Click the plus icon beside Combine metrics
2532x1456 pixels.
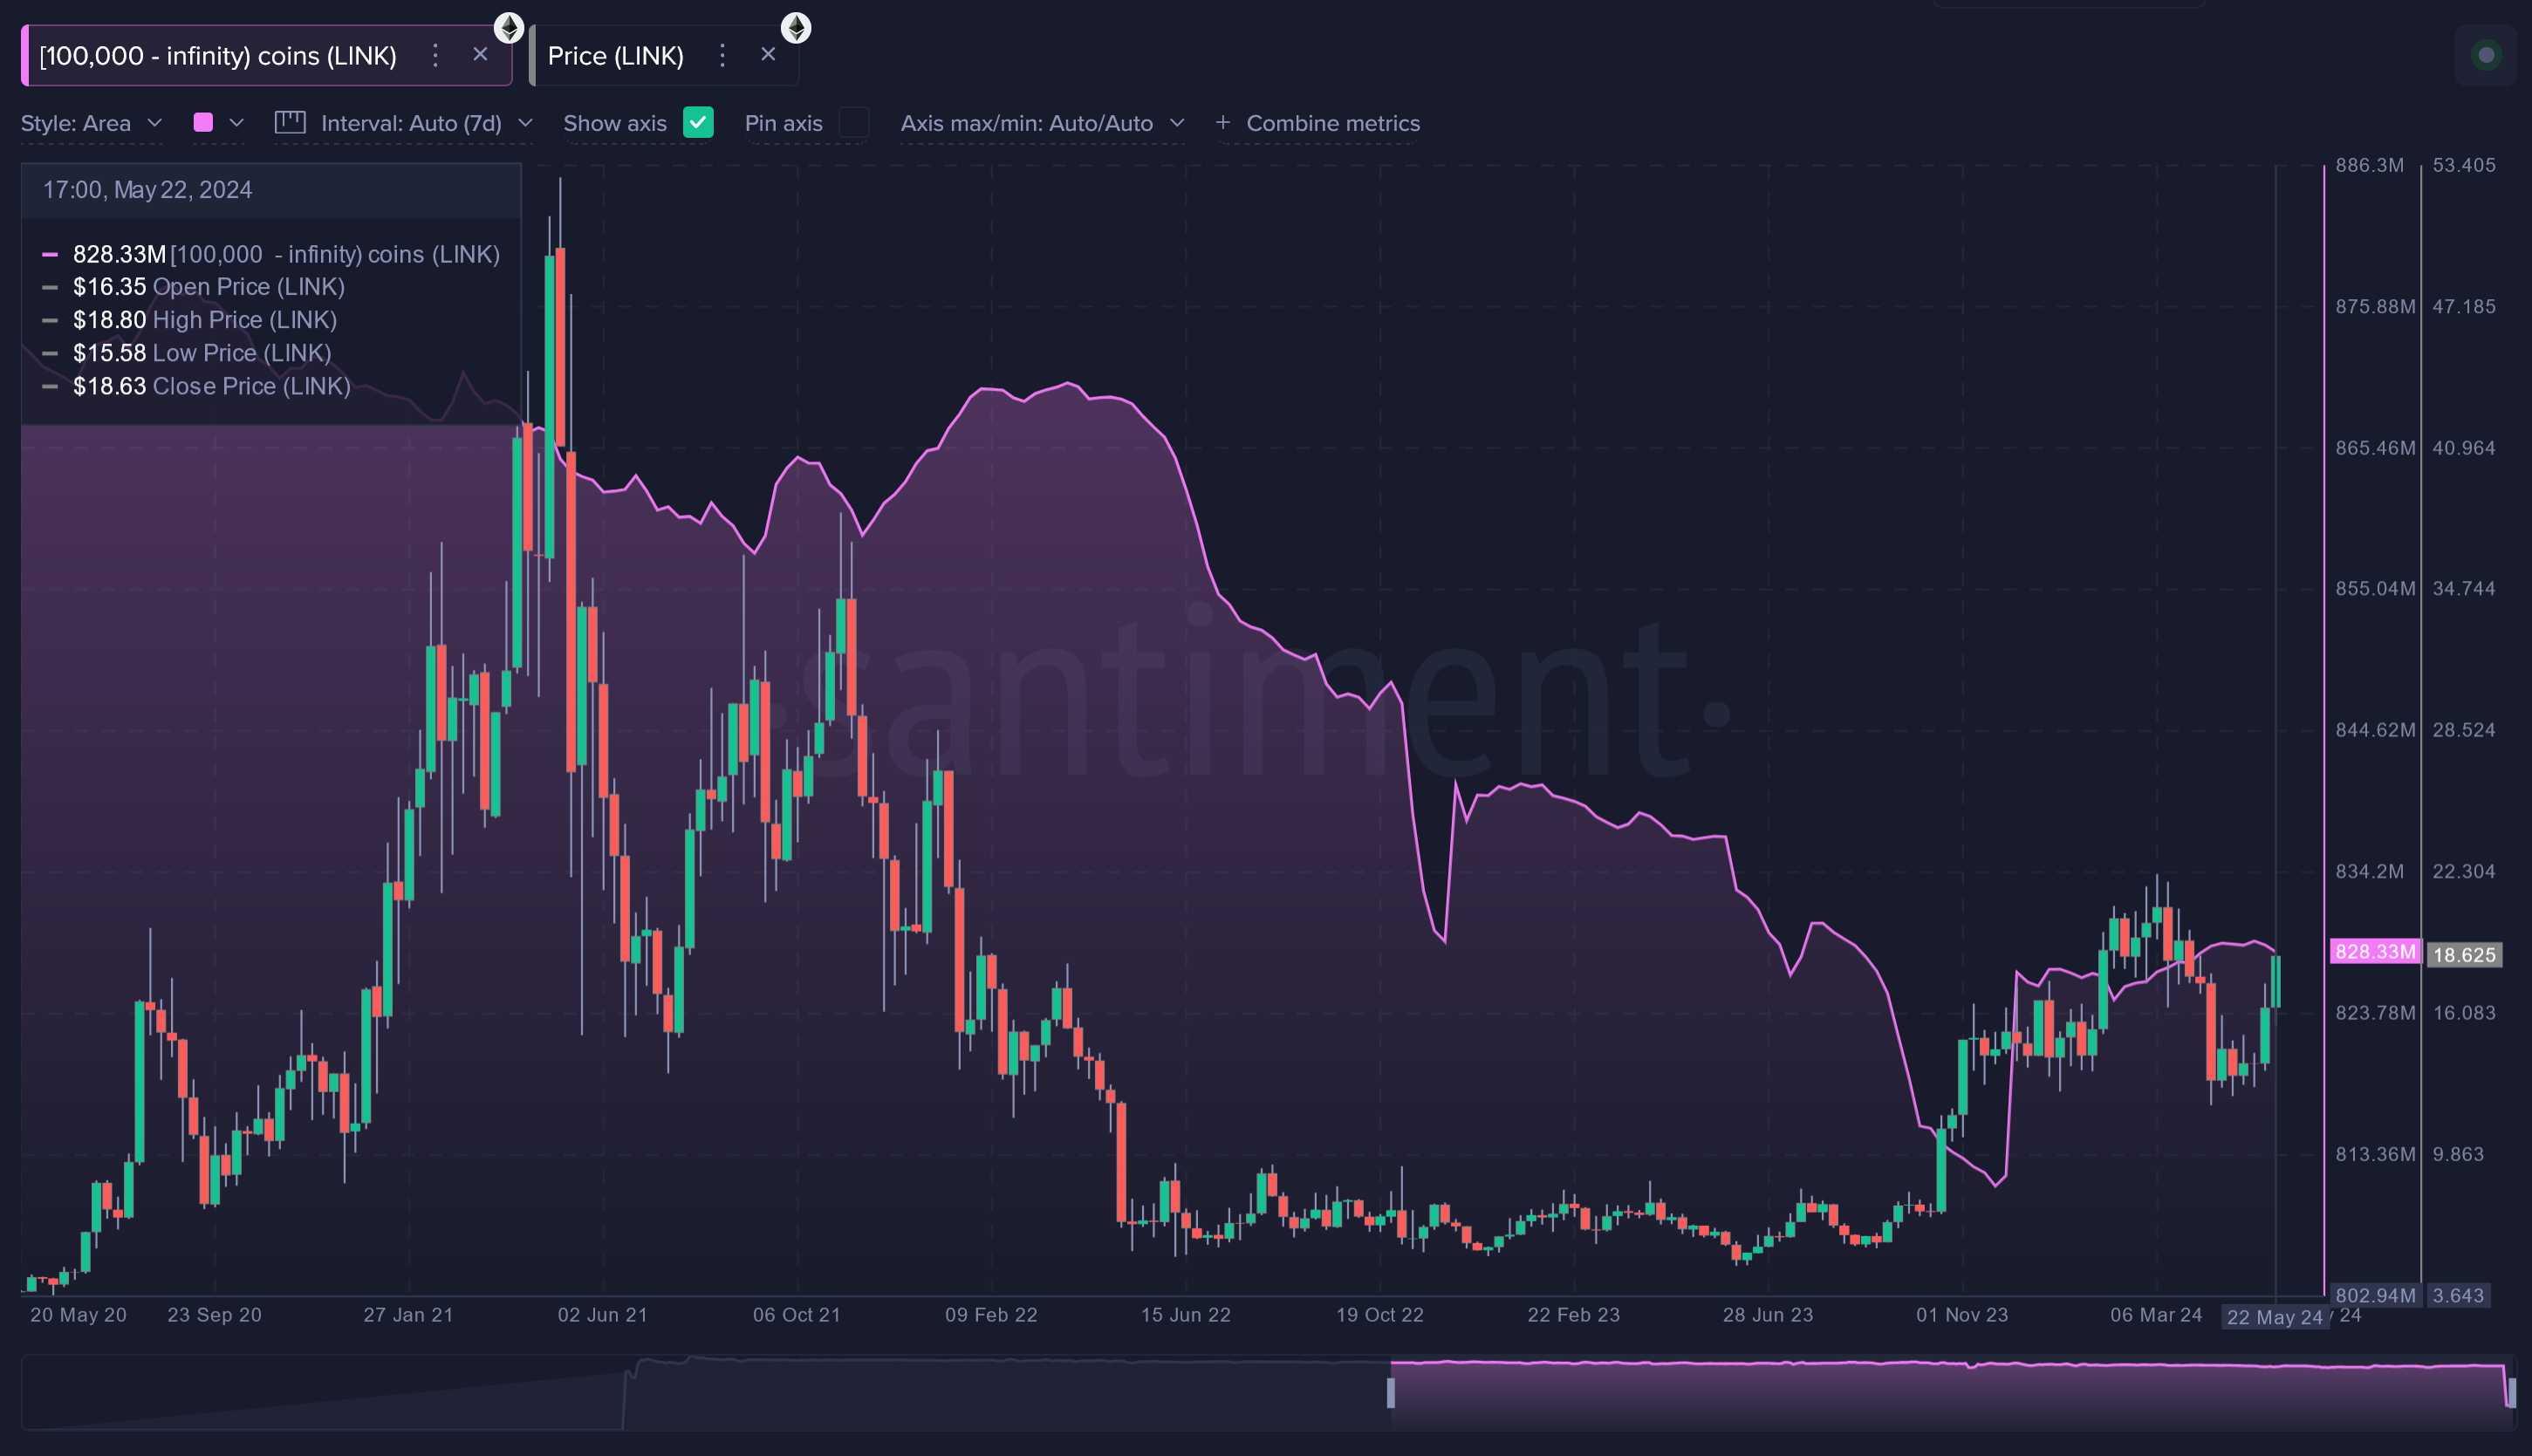coord(1222,122)
